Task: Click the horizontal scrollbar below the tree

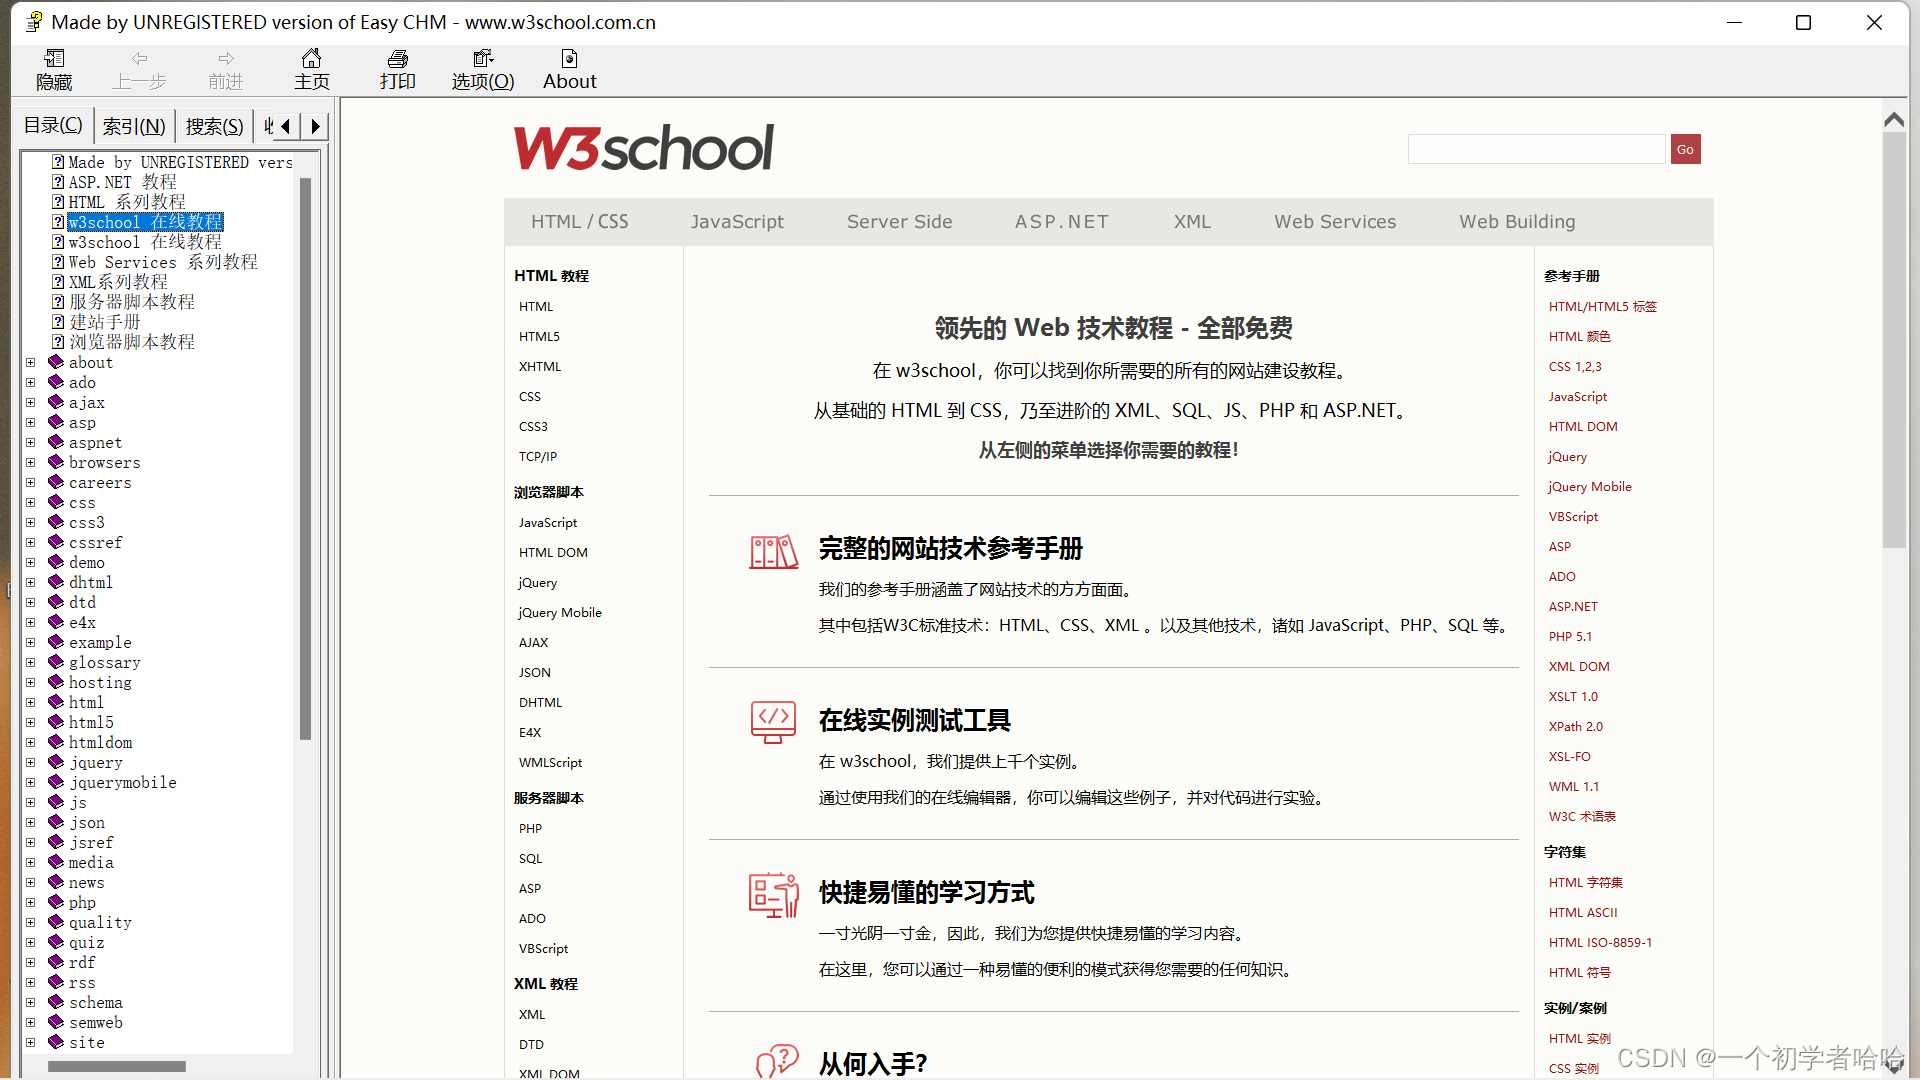Action: (x=116, y=1066)
